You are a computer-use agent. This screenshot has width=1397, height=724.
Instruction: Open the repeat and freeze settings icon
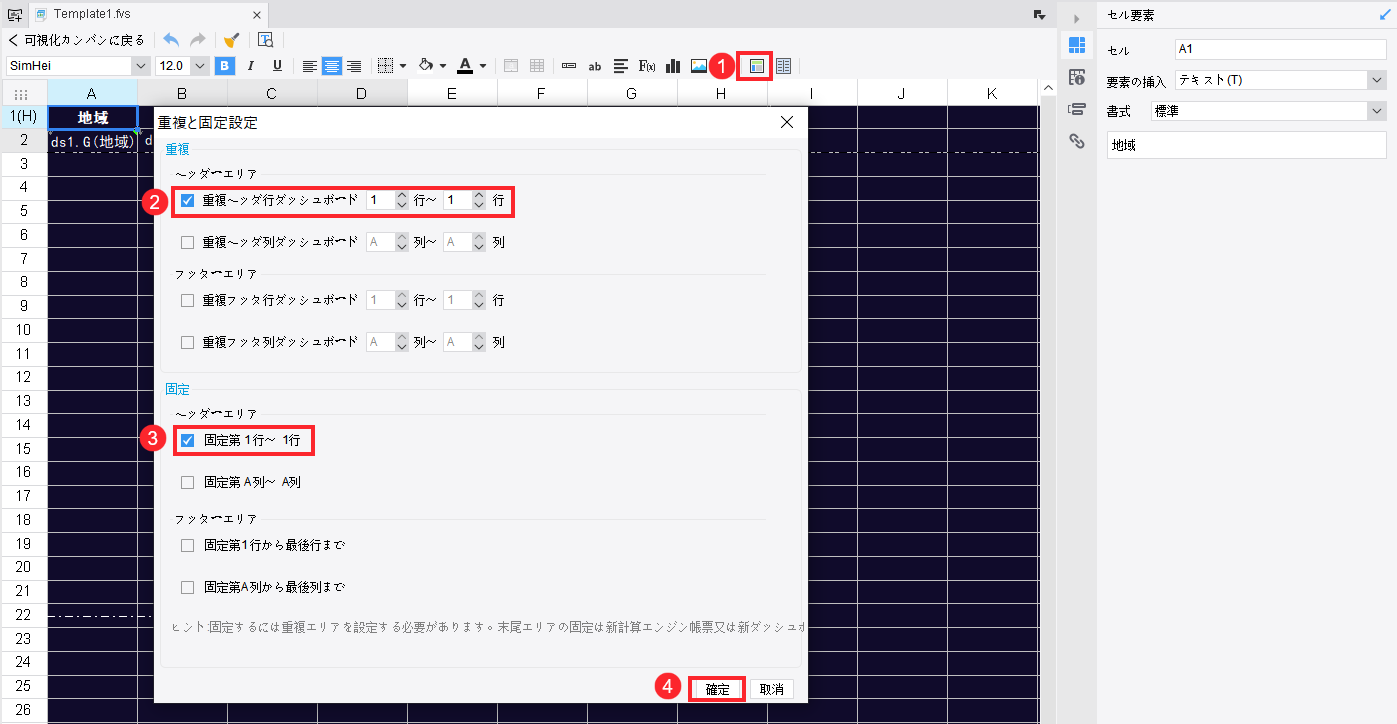(757, 66)
